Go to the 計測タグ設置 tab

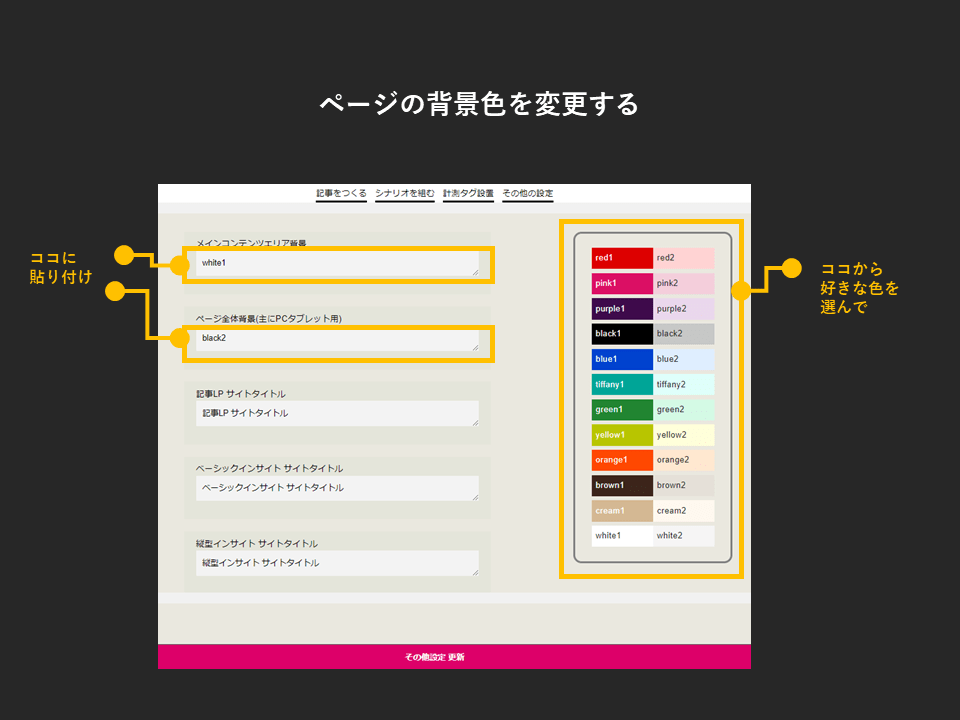(x=468, y=193)
